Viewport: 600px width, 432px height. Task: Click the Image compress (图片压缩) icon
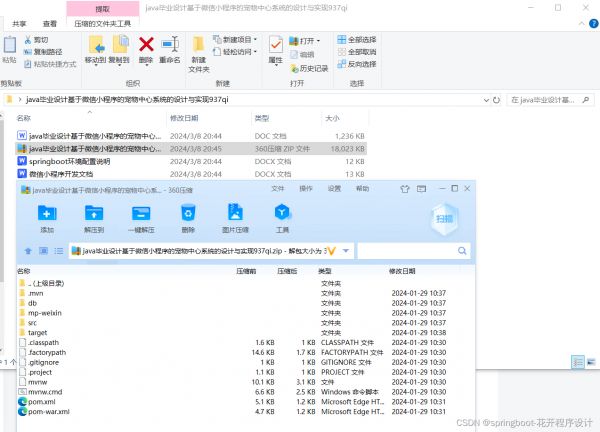click(x=235, y=212)
